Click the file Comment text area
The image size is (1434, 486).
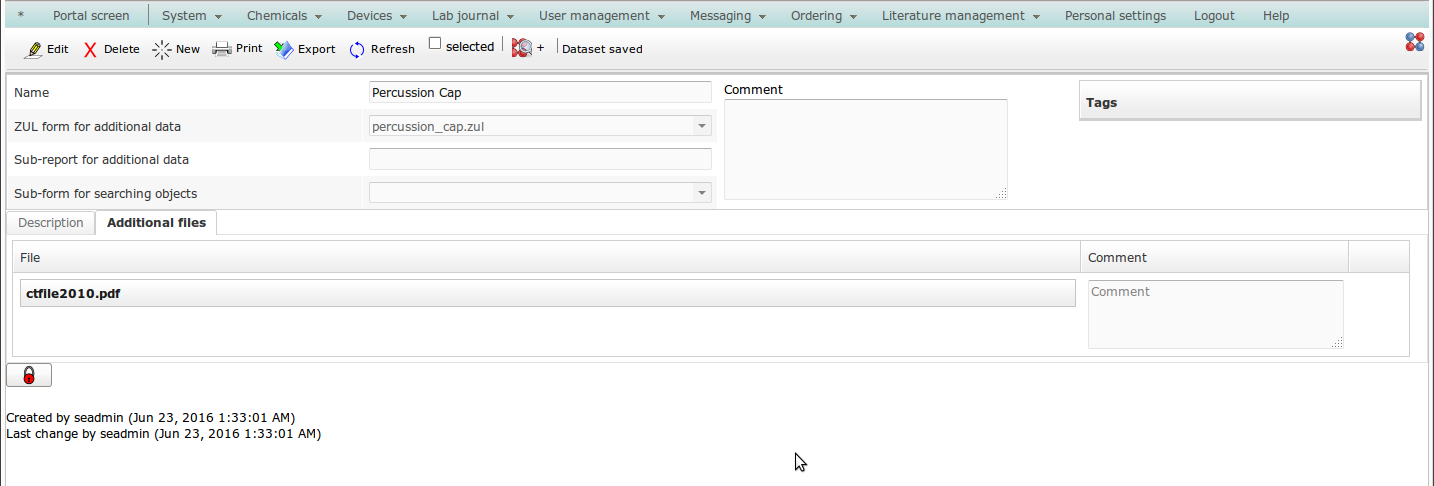point(1215,314)
